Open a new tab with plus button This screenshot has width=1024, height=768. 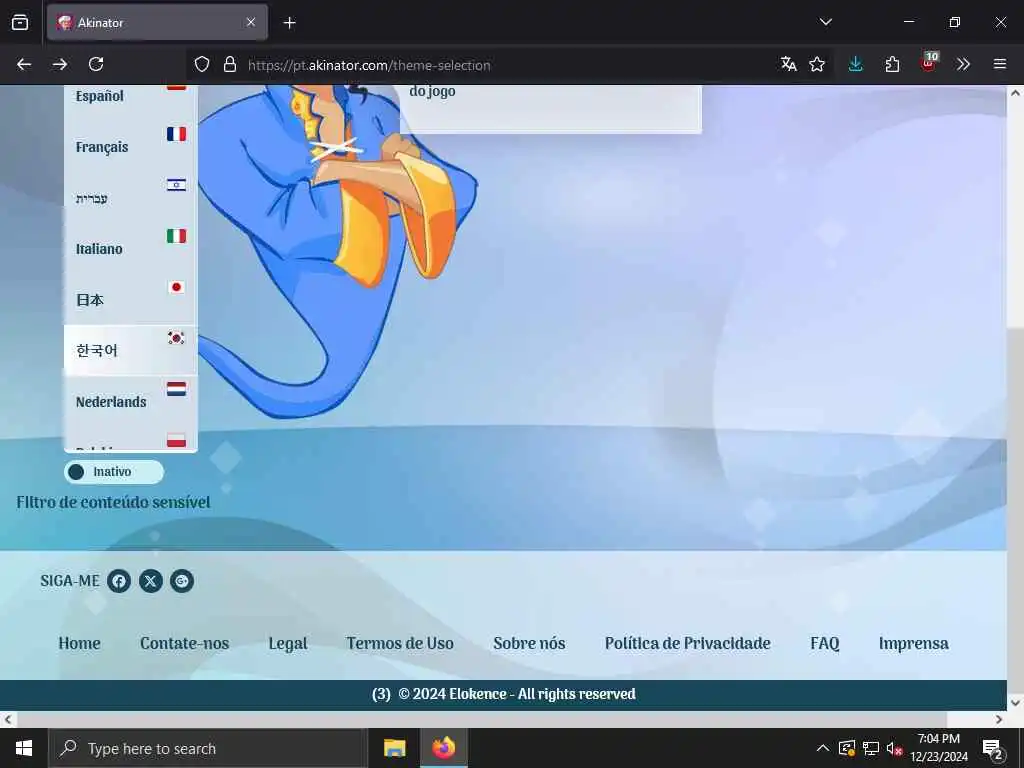pyautogui.click(x=289, y=23)
